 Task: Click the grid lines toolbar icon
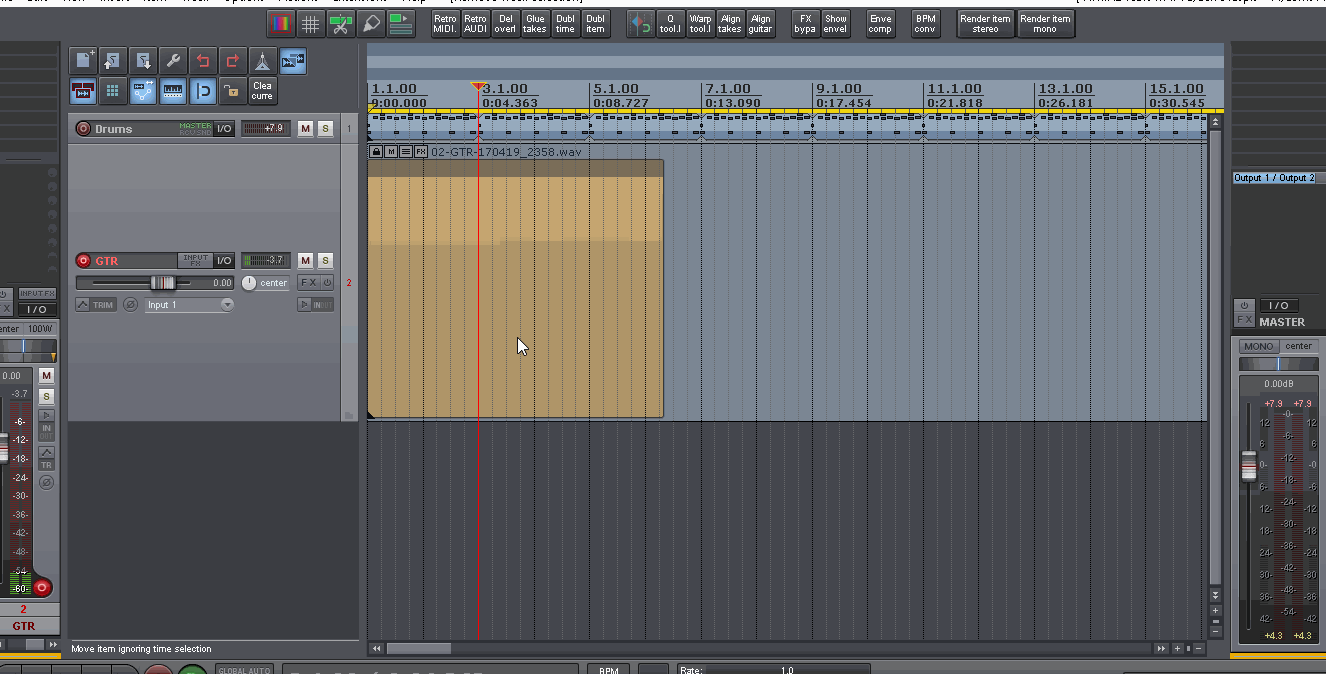(x=310, y=24)
